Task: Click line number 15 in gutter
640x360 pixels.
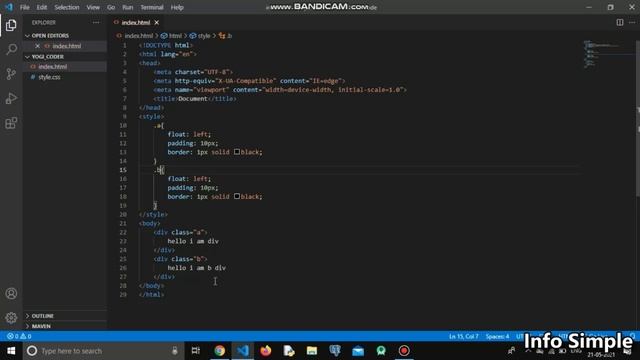Action: (x=123, y=170)
